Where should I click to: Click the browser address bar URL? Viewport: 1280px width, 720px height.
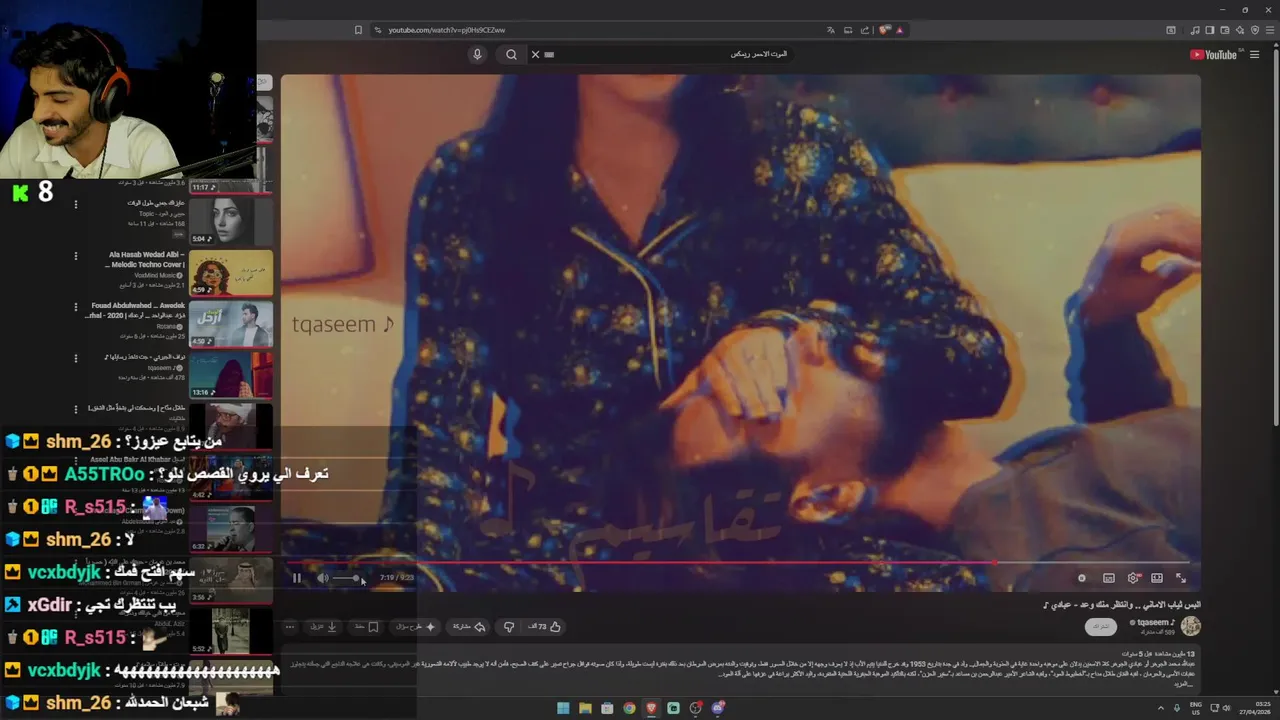tap(447, 30)
